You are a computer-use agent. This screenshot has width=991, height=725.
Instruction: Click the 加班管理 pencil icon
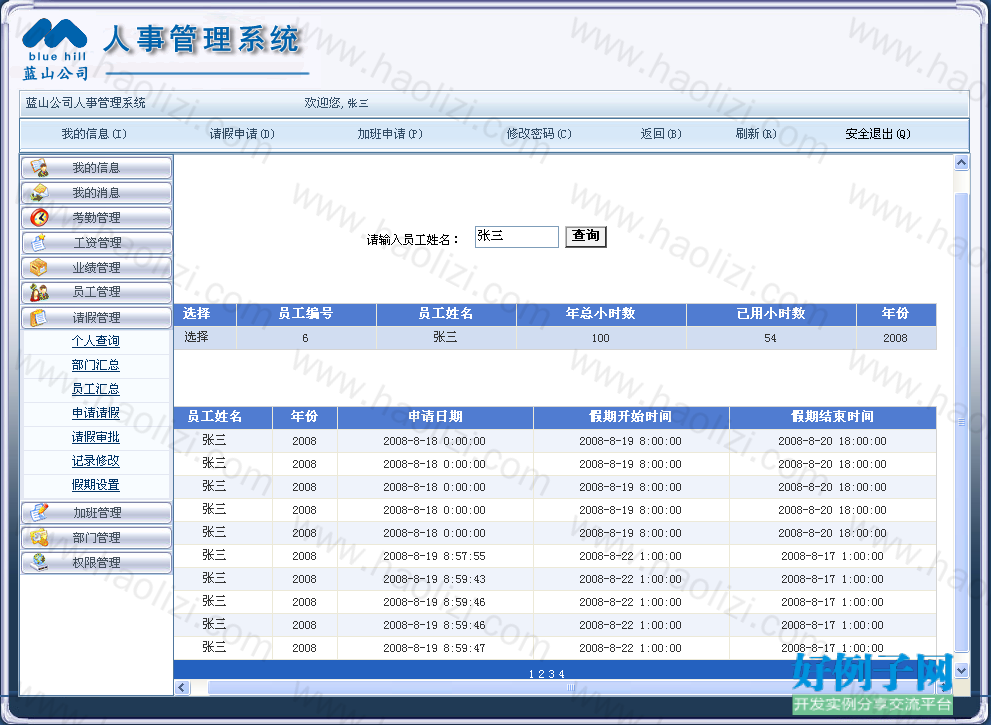(39, 512)
